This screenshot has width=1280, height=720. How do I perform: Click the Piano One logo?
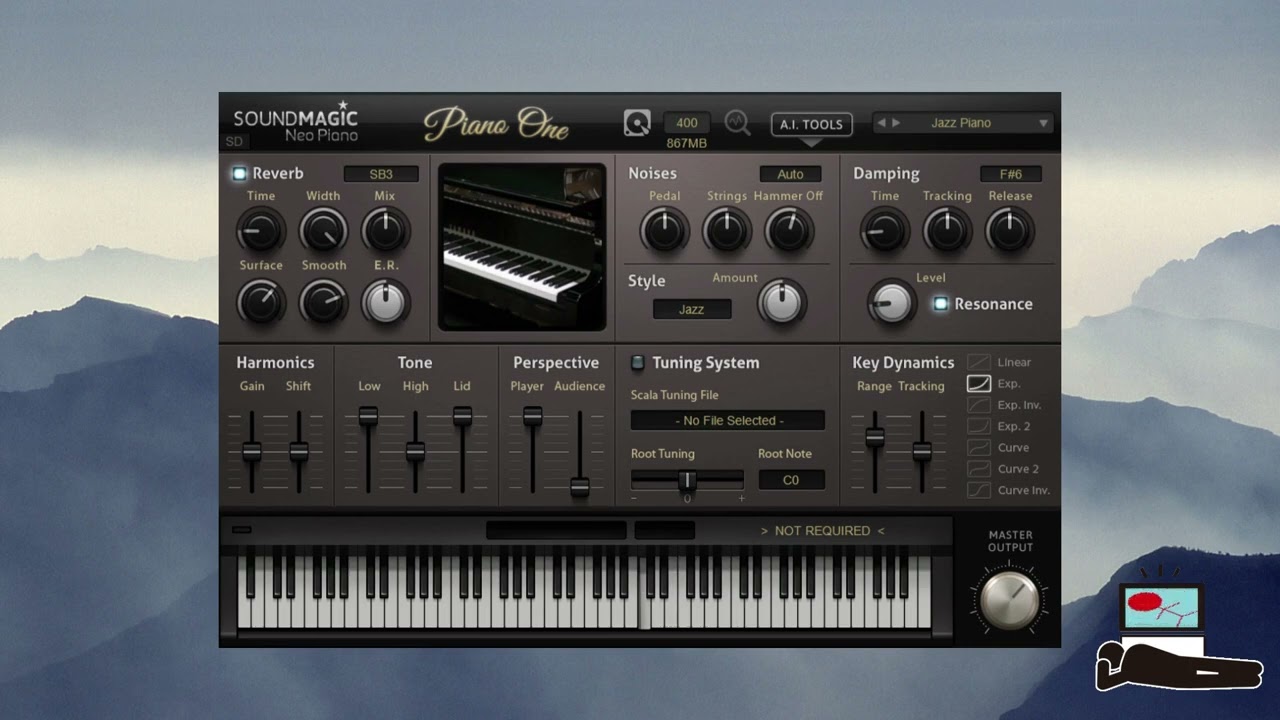coord(497,124)
